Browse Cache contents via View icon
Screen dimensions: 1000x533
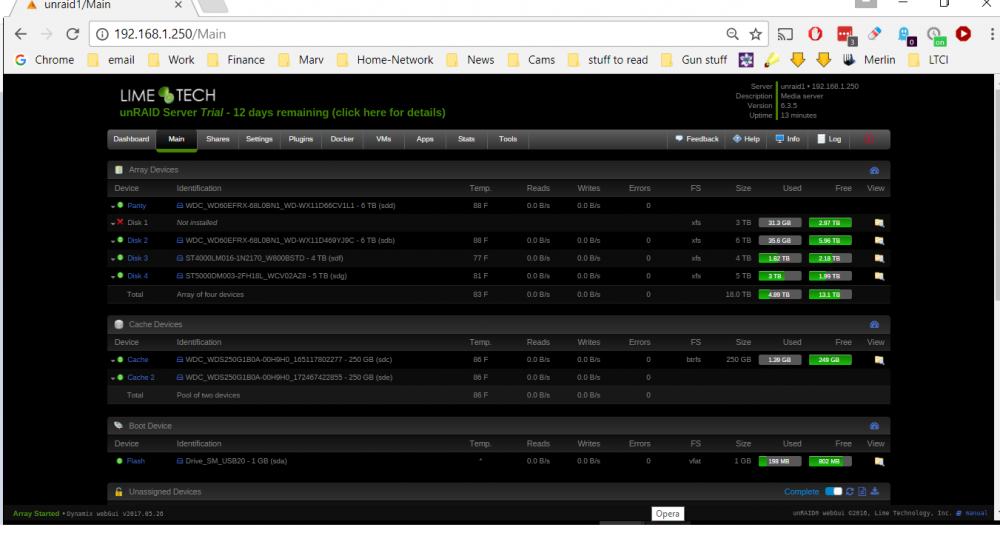click(x=879, y=360)
